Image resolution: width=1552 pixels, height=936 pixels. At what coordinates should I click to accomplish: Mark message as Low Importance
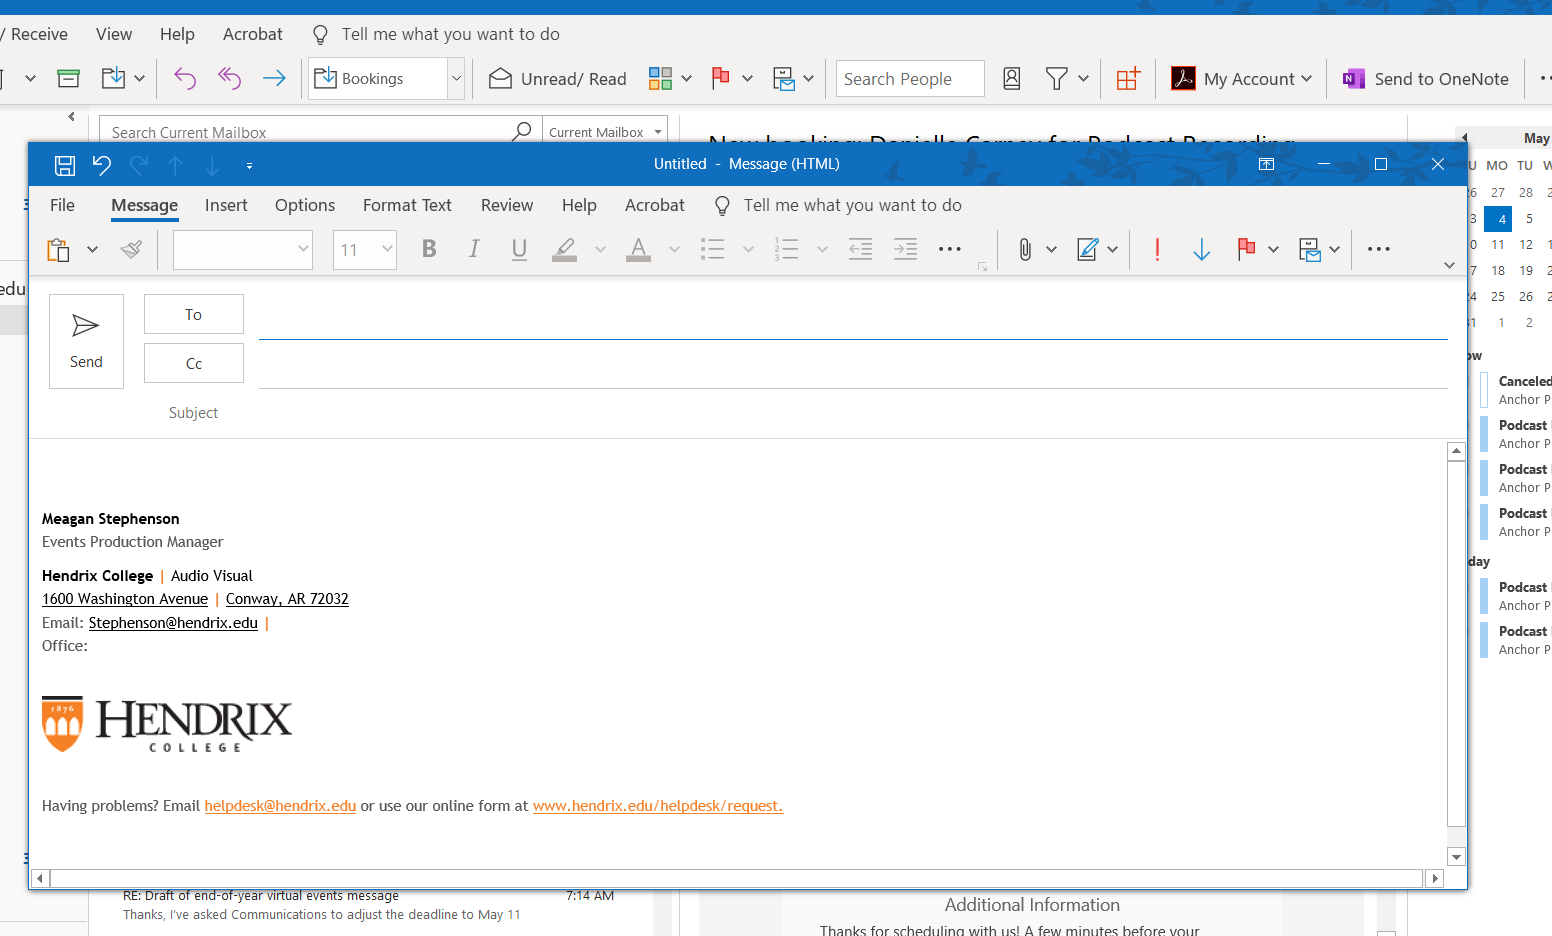tap(1202, 249)
